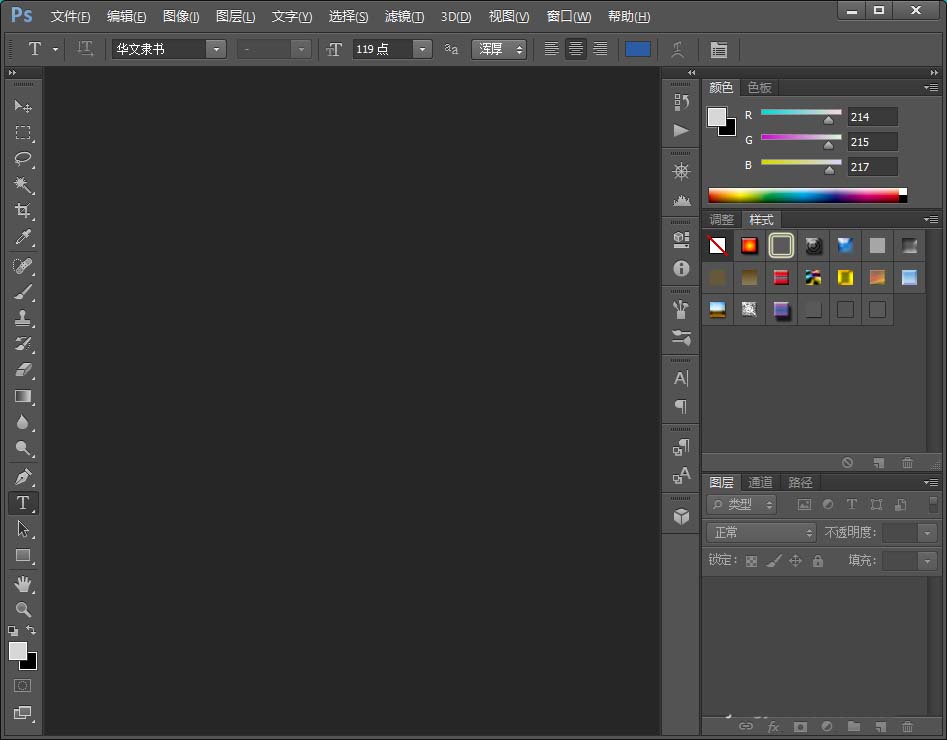The height and width of the screenshot is (740, 947).
Task: Select the Pen tool
Action: tap(22, 476)
